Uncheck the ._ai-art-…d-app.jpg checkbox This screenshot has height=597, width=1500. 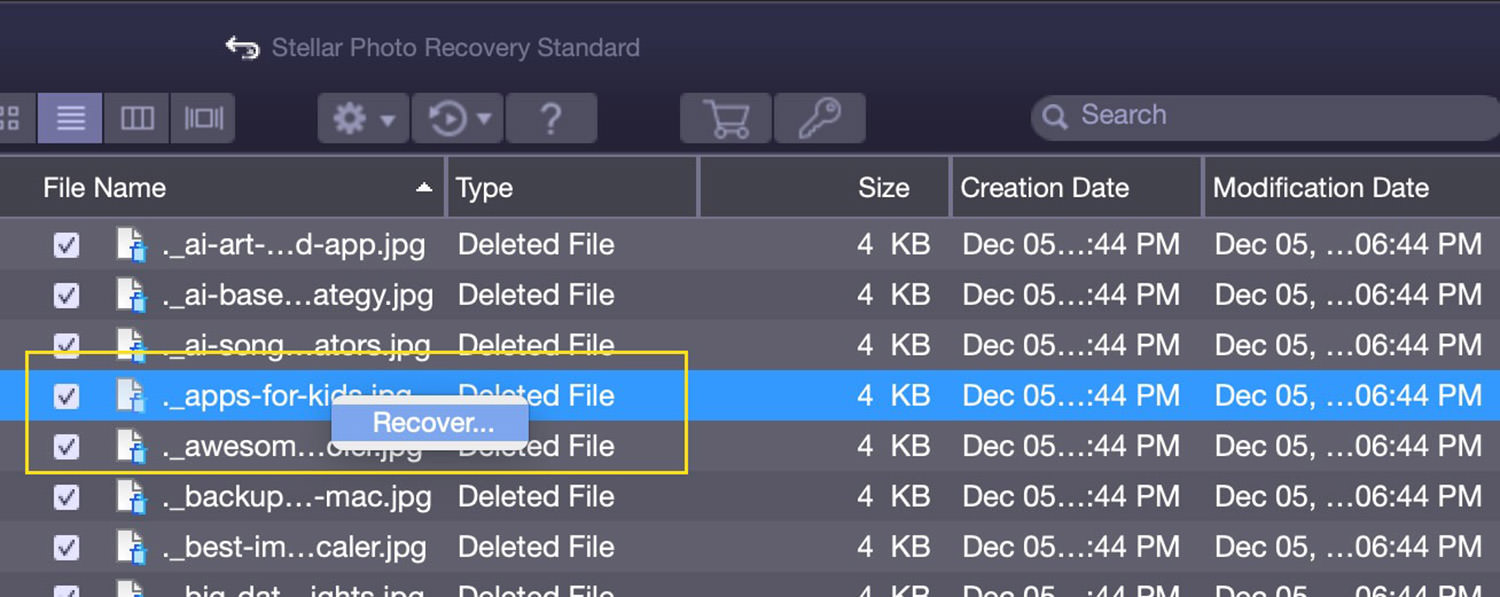(x=66, y=245)
